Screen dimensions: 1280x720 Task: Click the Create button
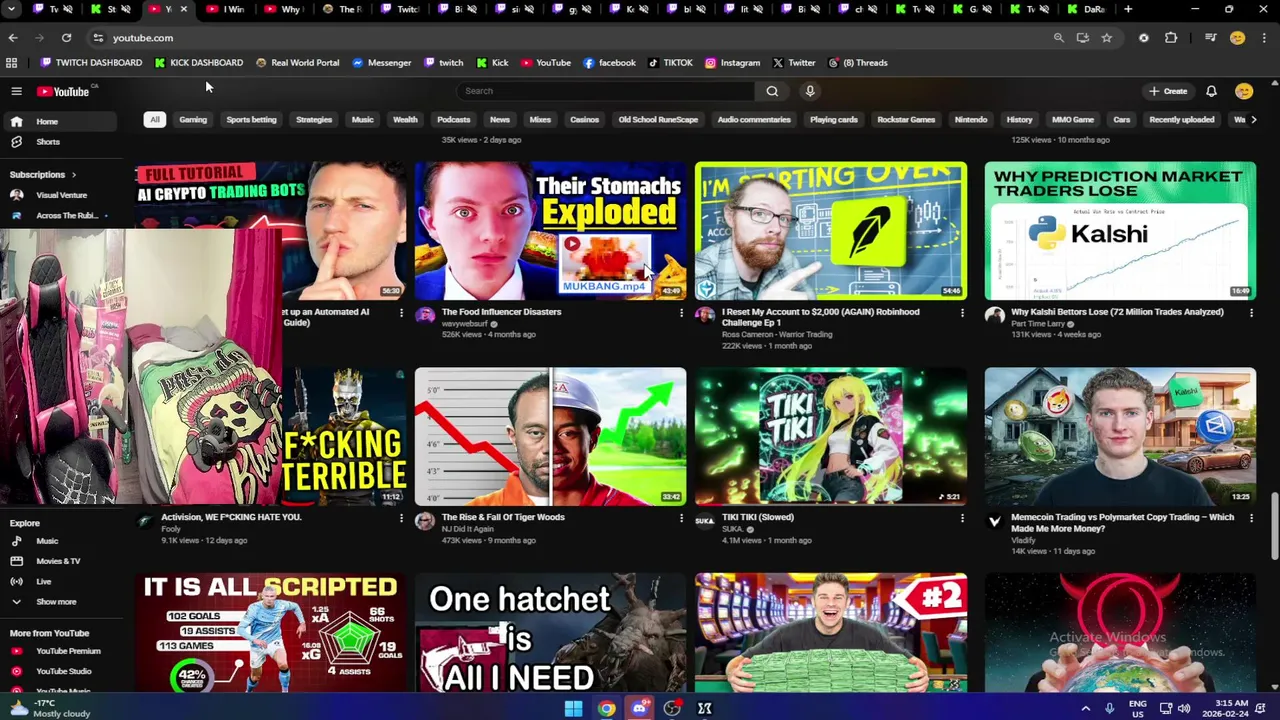[1168, 91]
